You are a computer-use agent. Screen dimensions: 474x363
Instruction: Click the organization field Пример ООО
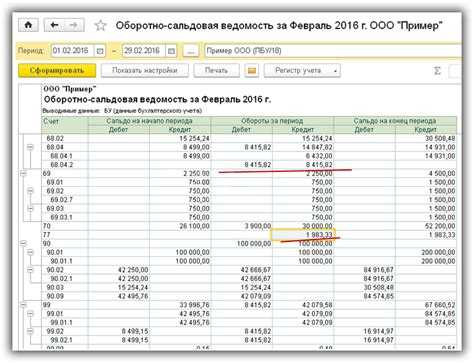333,51
